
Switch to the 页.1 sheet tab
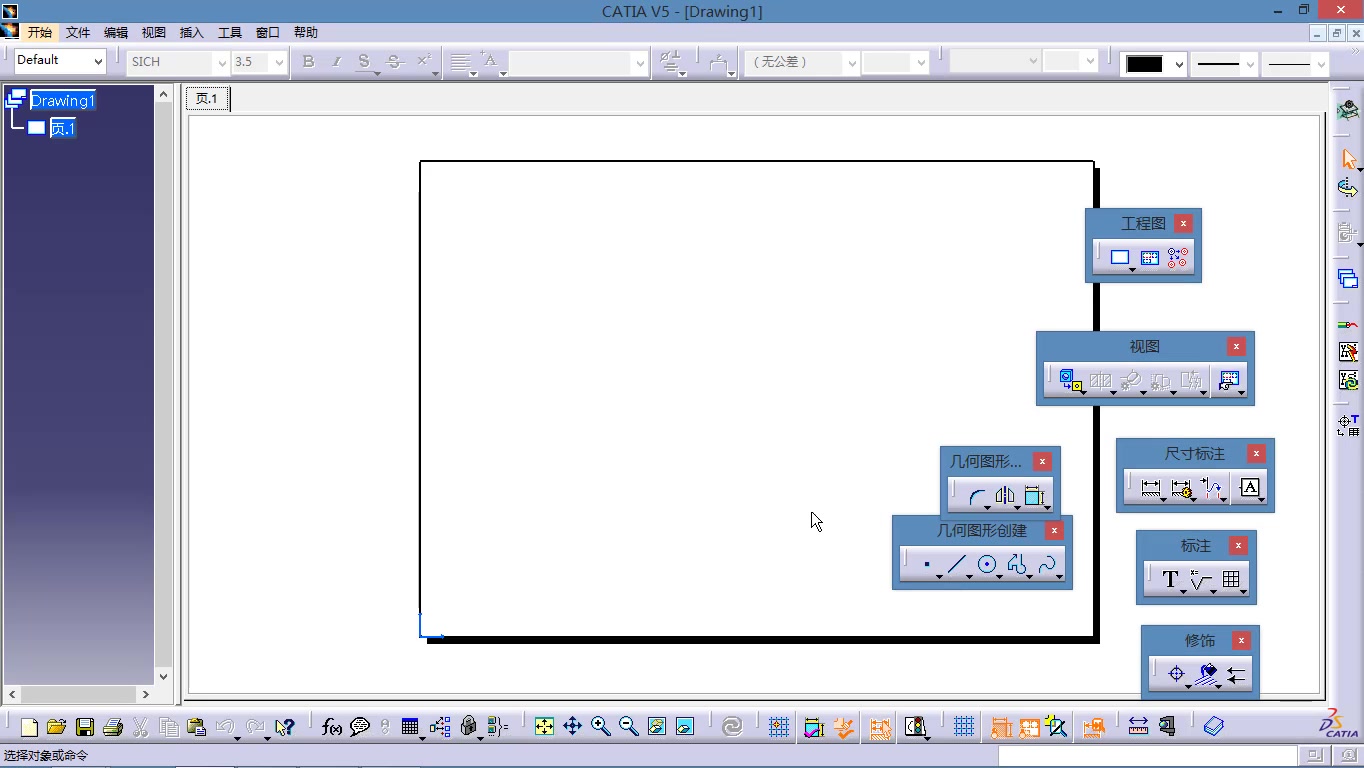(207, 98)
